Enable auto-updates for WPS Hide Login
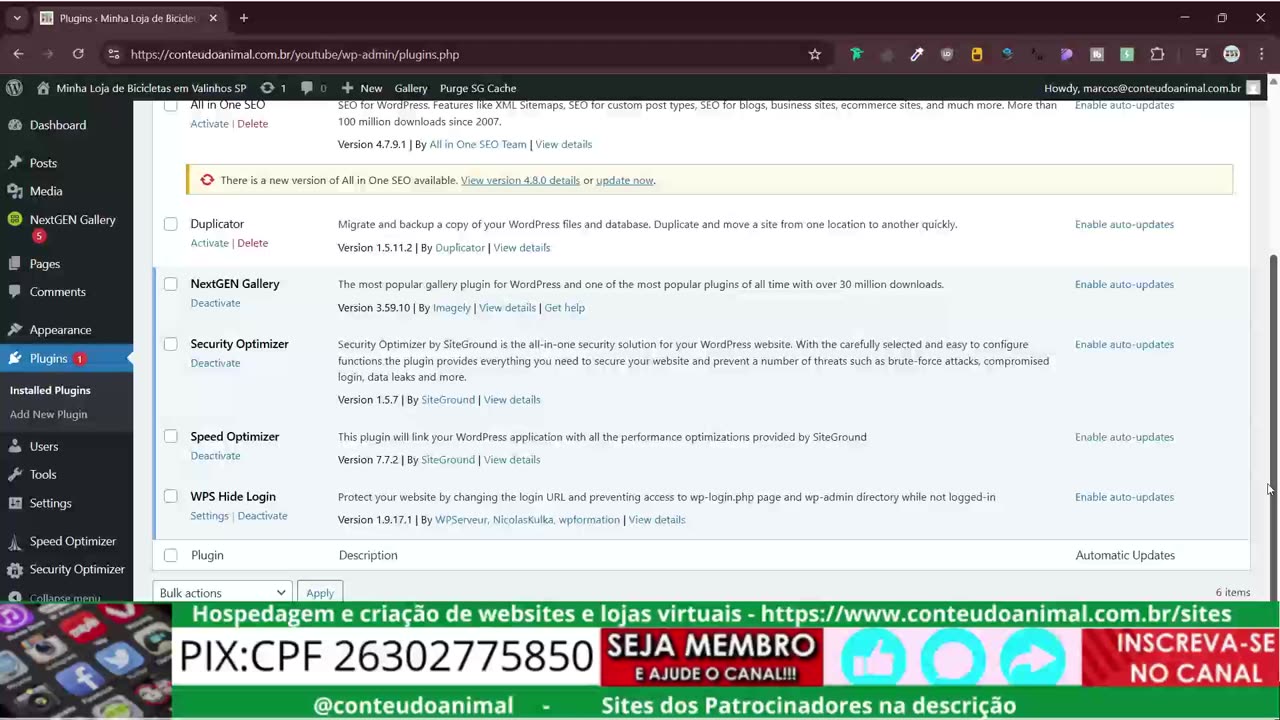Screen dimensions: 1280x720 [x=1124, y=497]
